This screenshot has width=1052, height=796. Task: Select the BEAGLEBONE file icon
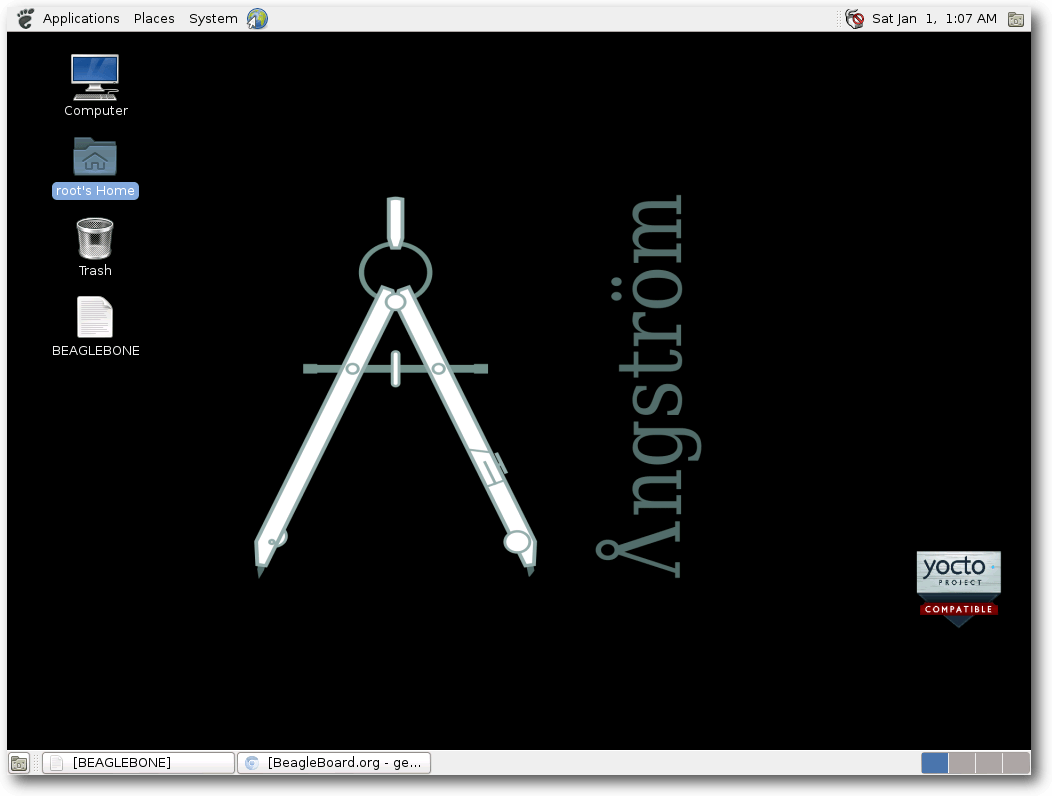pyautogui.click(x=95, y=317)
